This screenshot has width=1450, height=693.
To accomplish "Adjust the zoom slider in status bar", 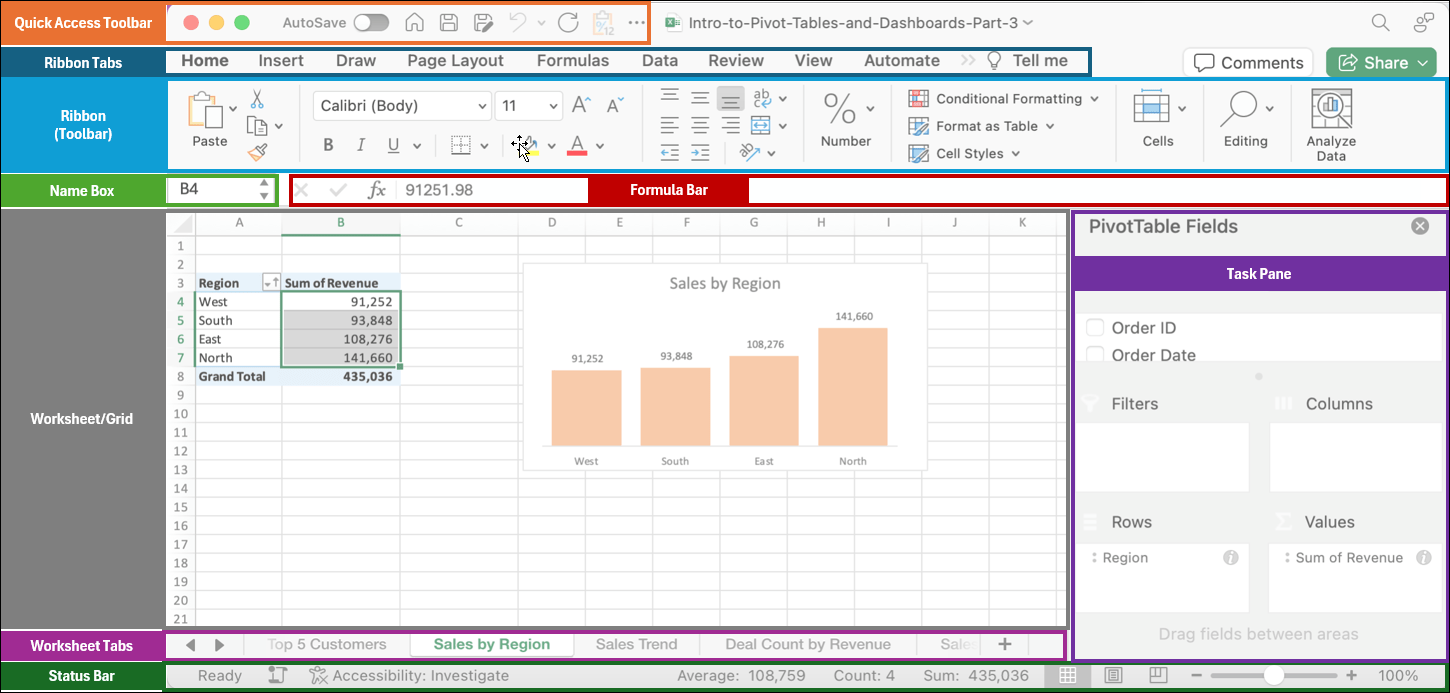I will (x=1273, y=676).
